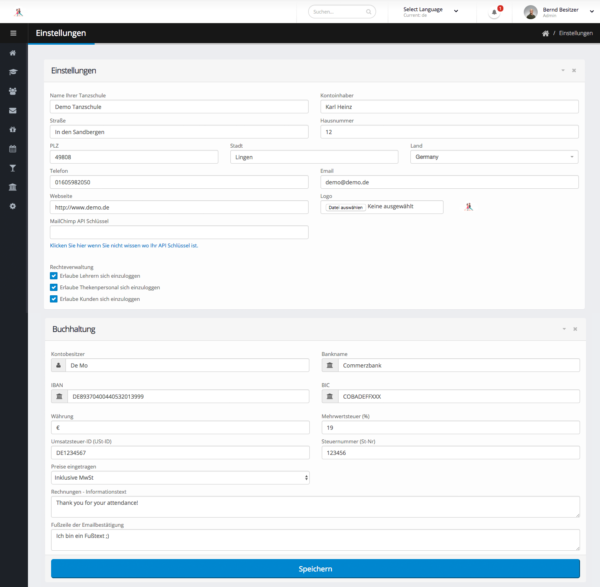Click the Mehrwertsteuer field showing 19
The image size is (600, 587).
(x=451, y=427)
